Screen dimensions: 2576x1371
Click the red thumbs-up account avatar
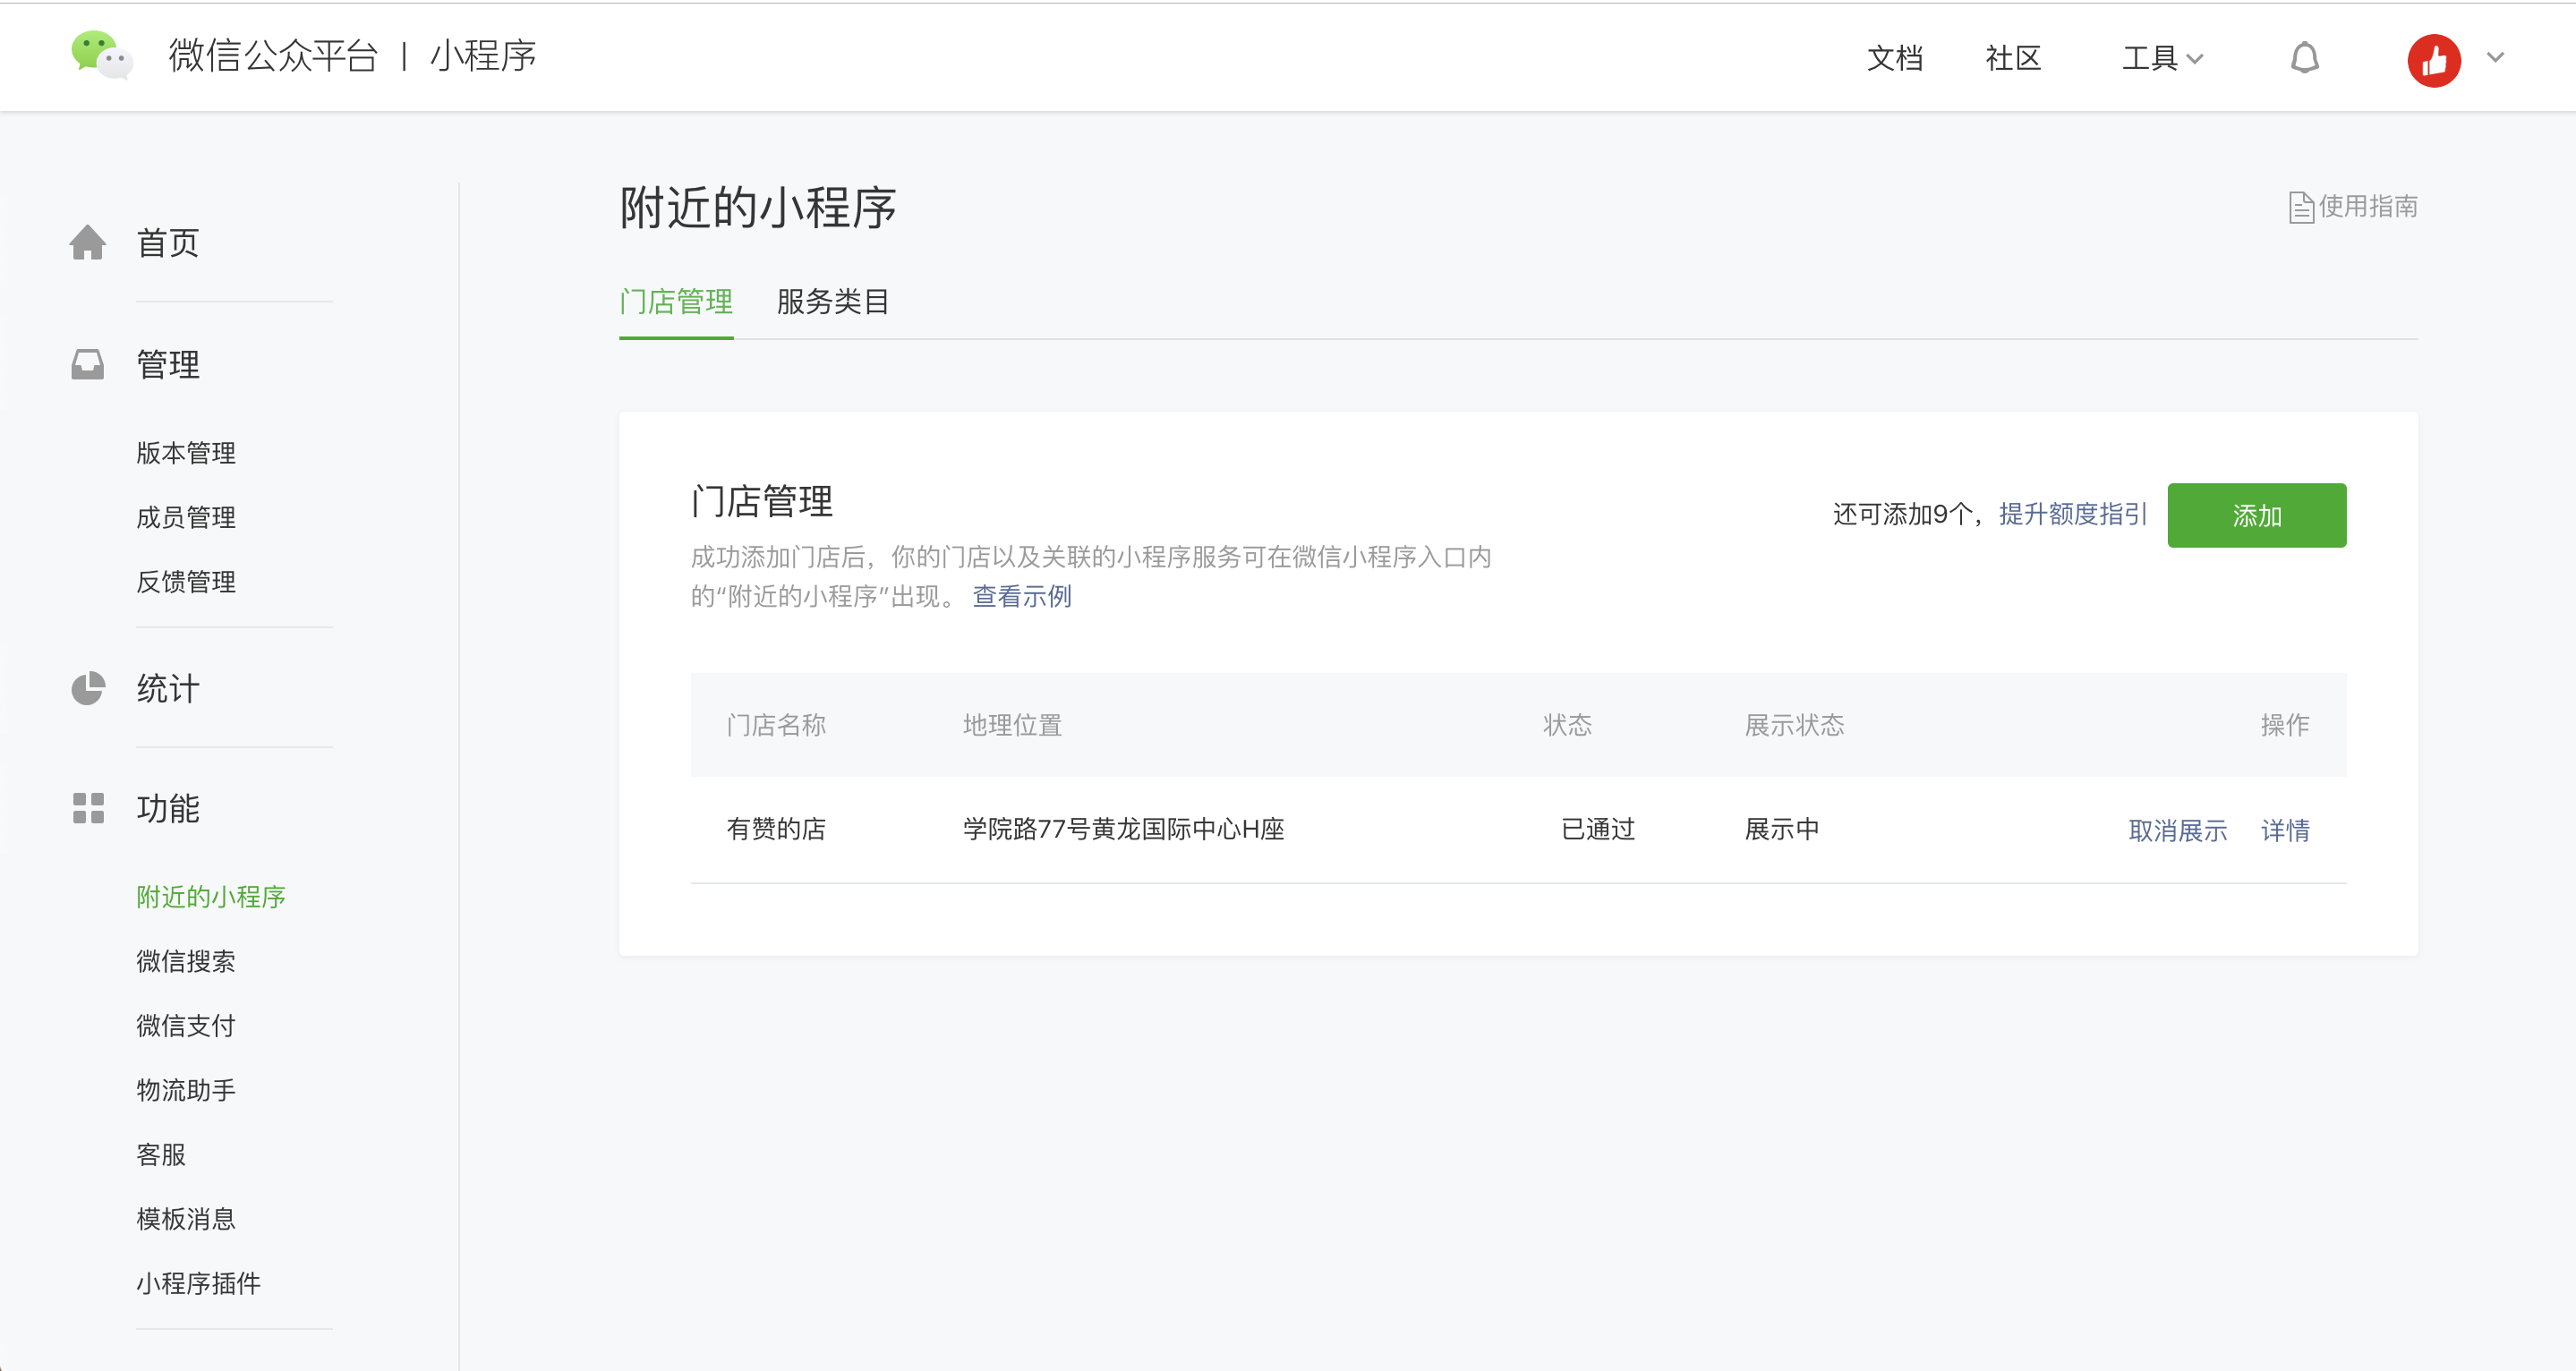pos(2433,60)
